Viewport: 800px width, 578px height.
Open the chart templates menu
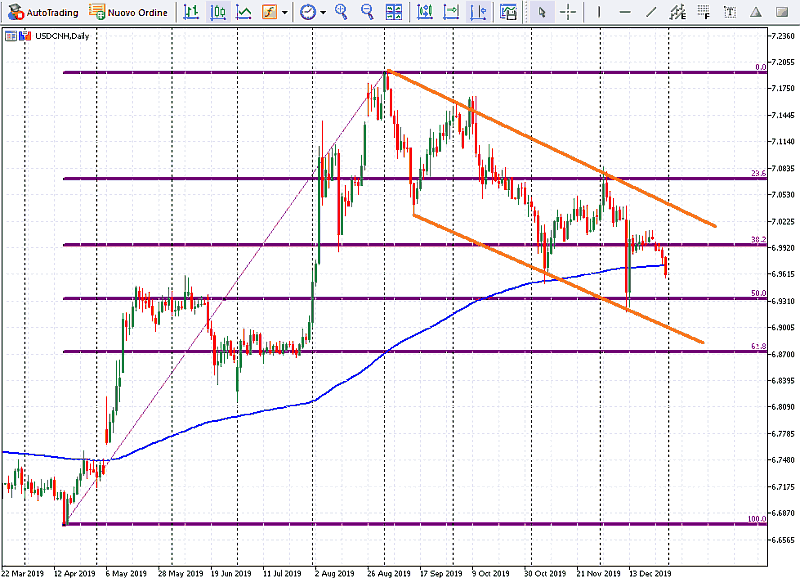tap(509, 12)
